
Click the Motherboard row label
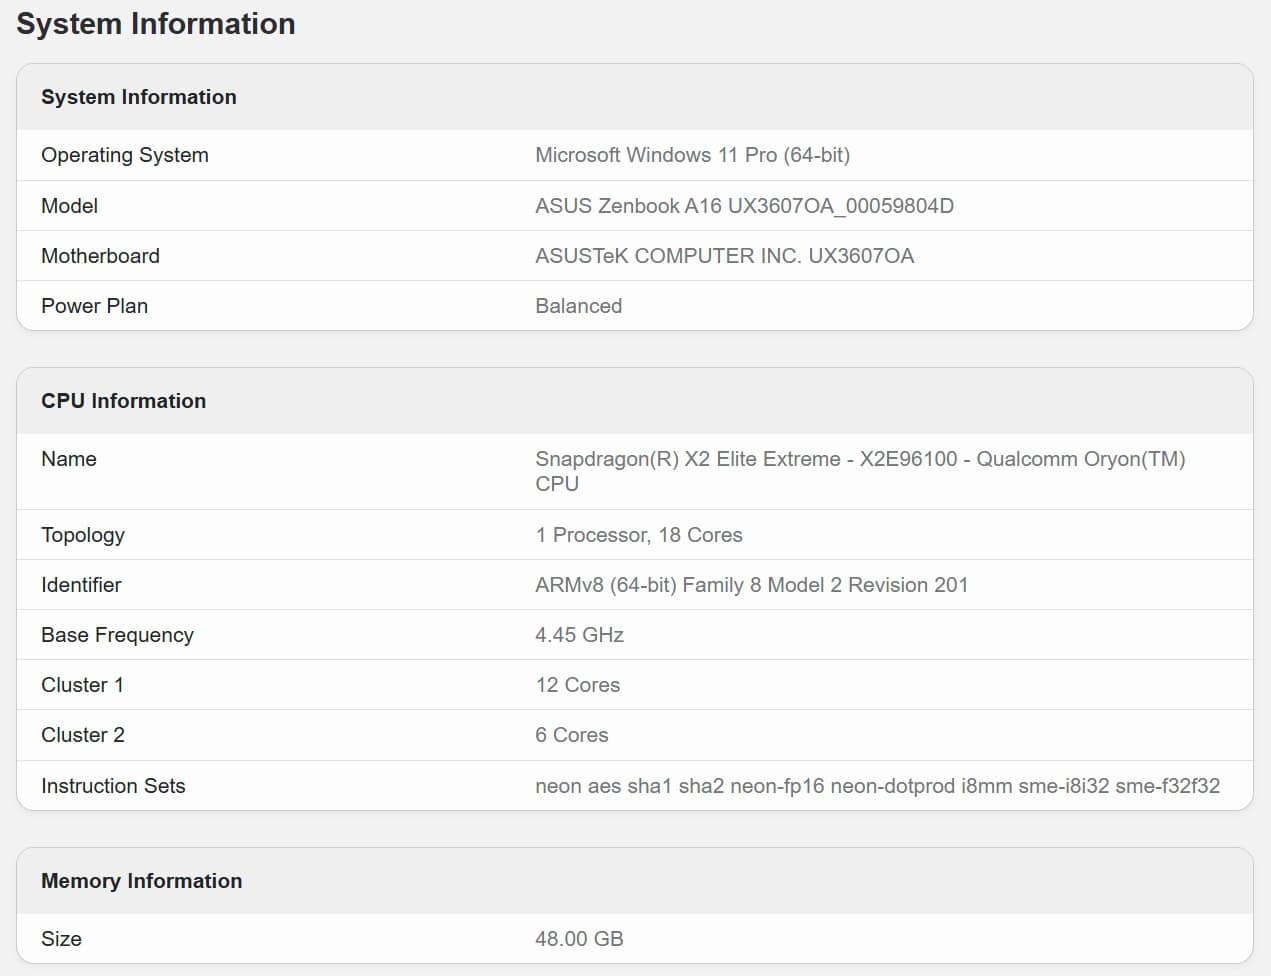click(100, 256)
